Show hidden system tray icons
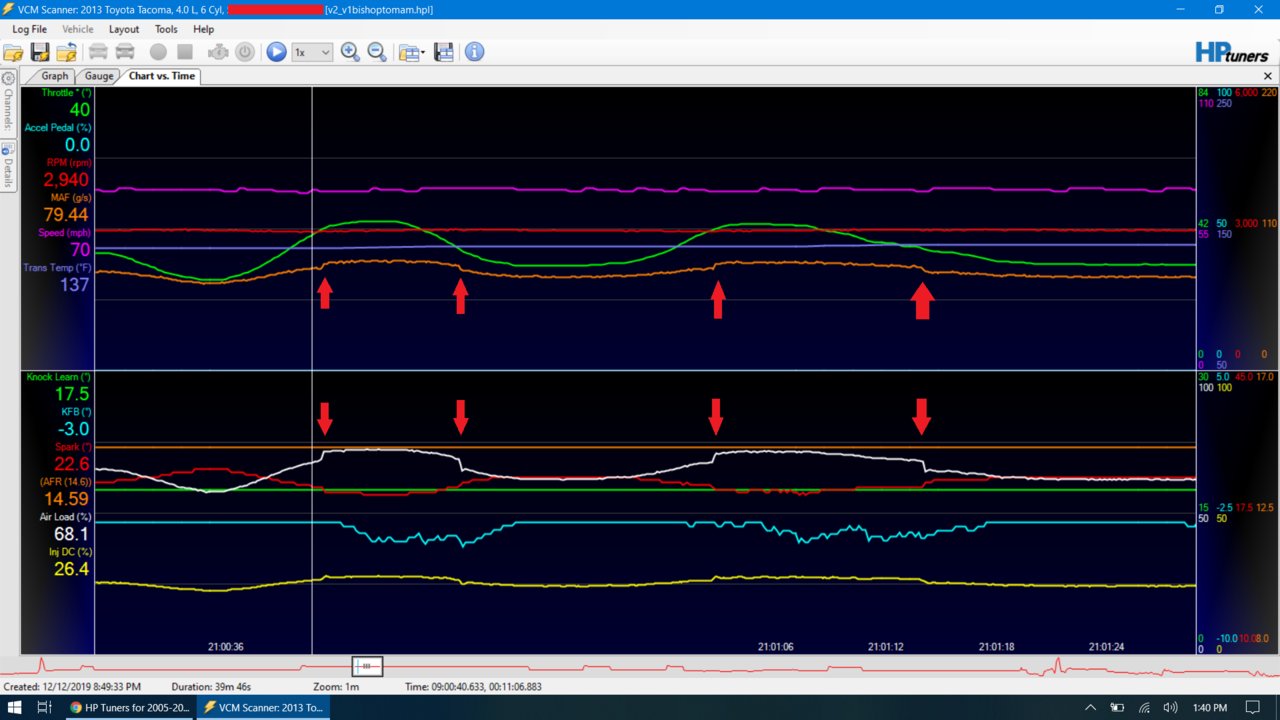1280x720 pixels. click(x=1090, y=707)
